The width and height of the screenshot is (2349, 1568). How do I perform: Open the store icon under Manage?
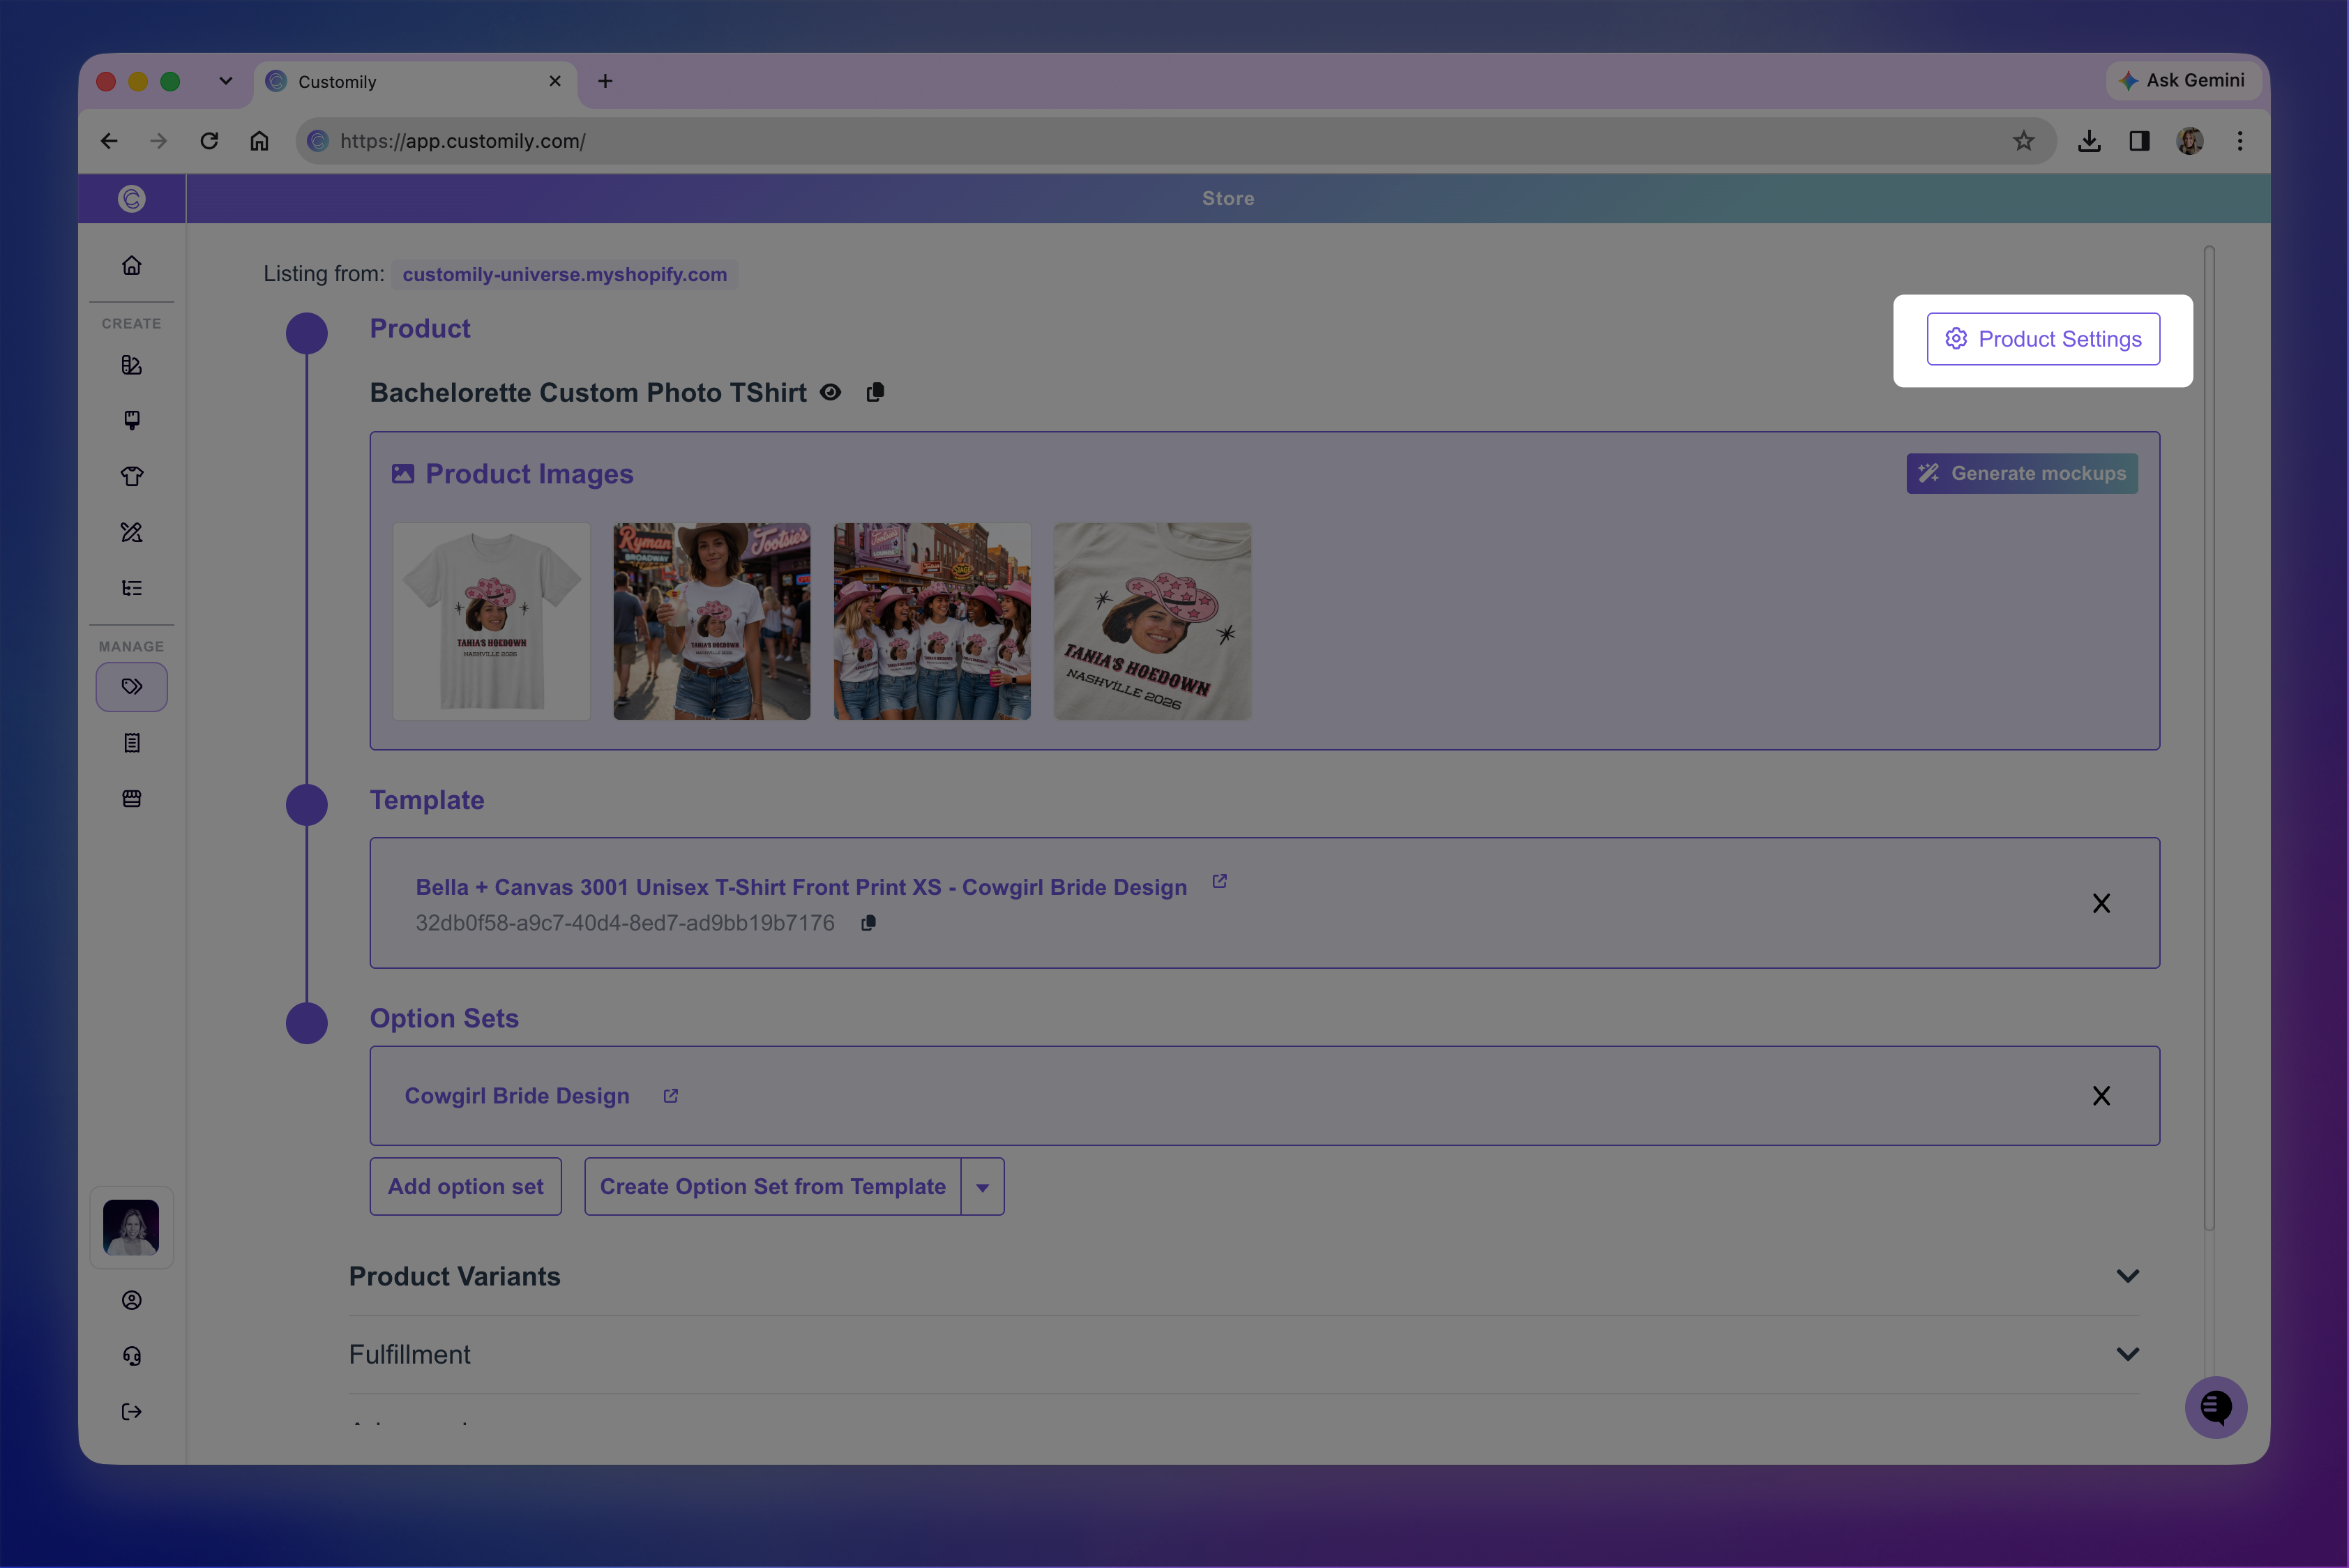point(131,799)
